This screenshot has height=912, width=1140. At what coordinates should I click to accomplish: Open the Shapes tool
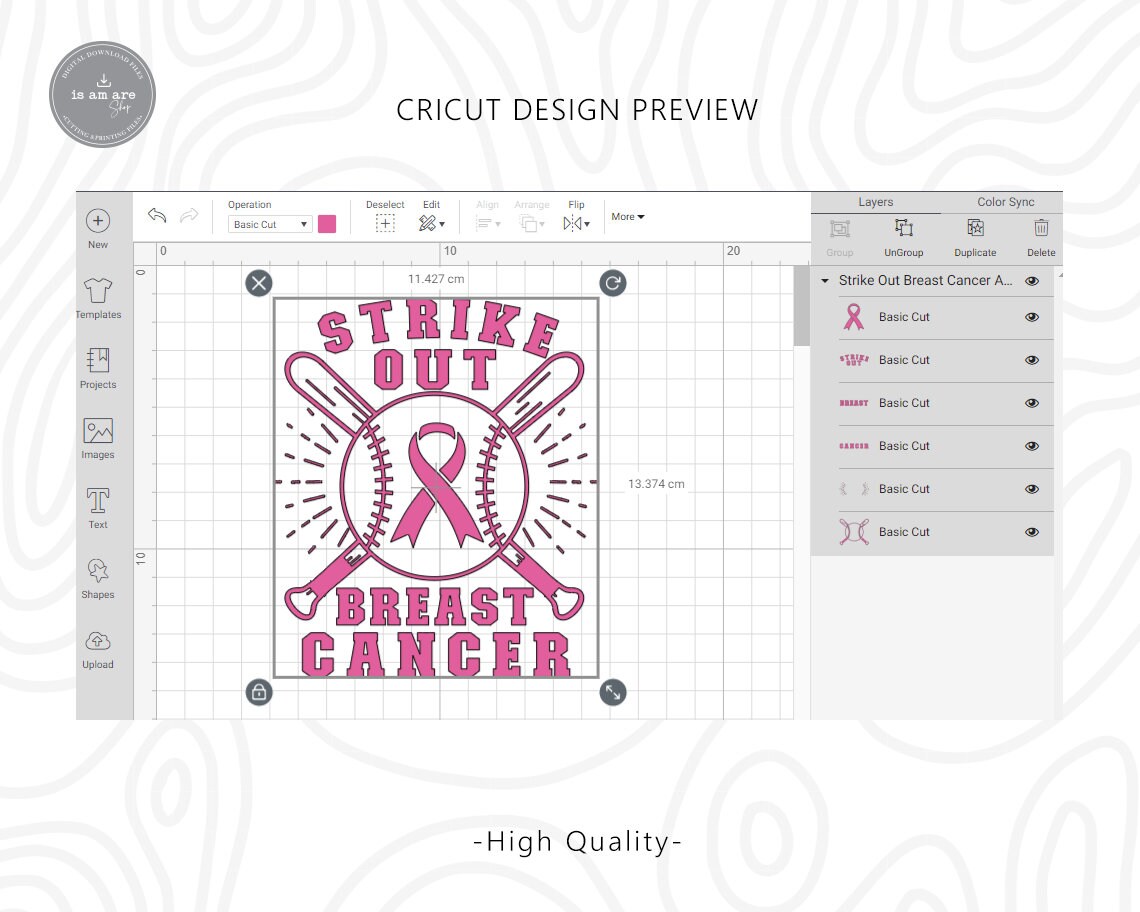(97, 573)
